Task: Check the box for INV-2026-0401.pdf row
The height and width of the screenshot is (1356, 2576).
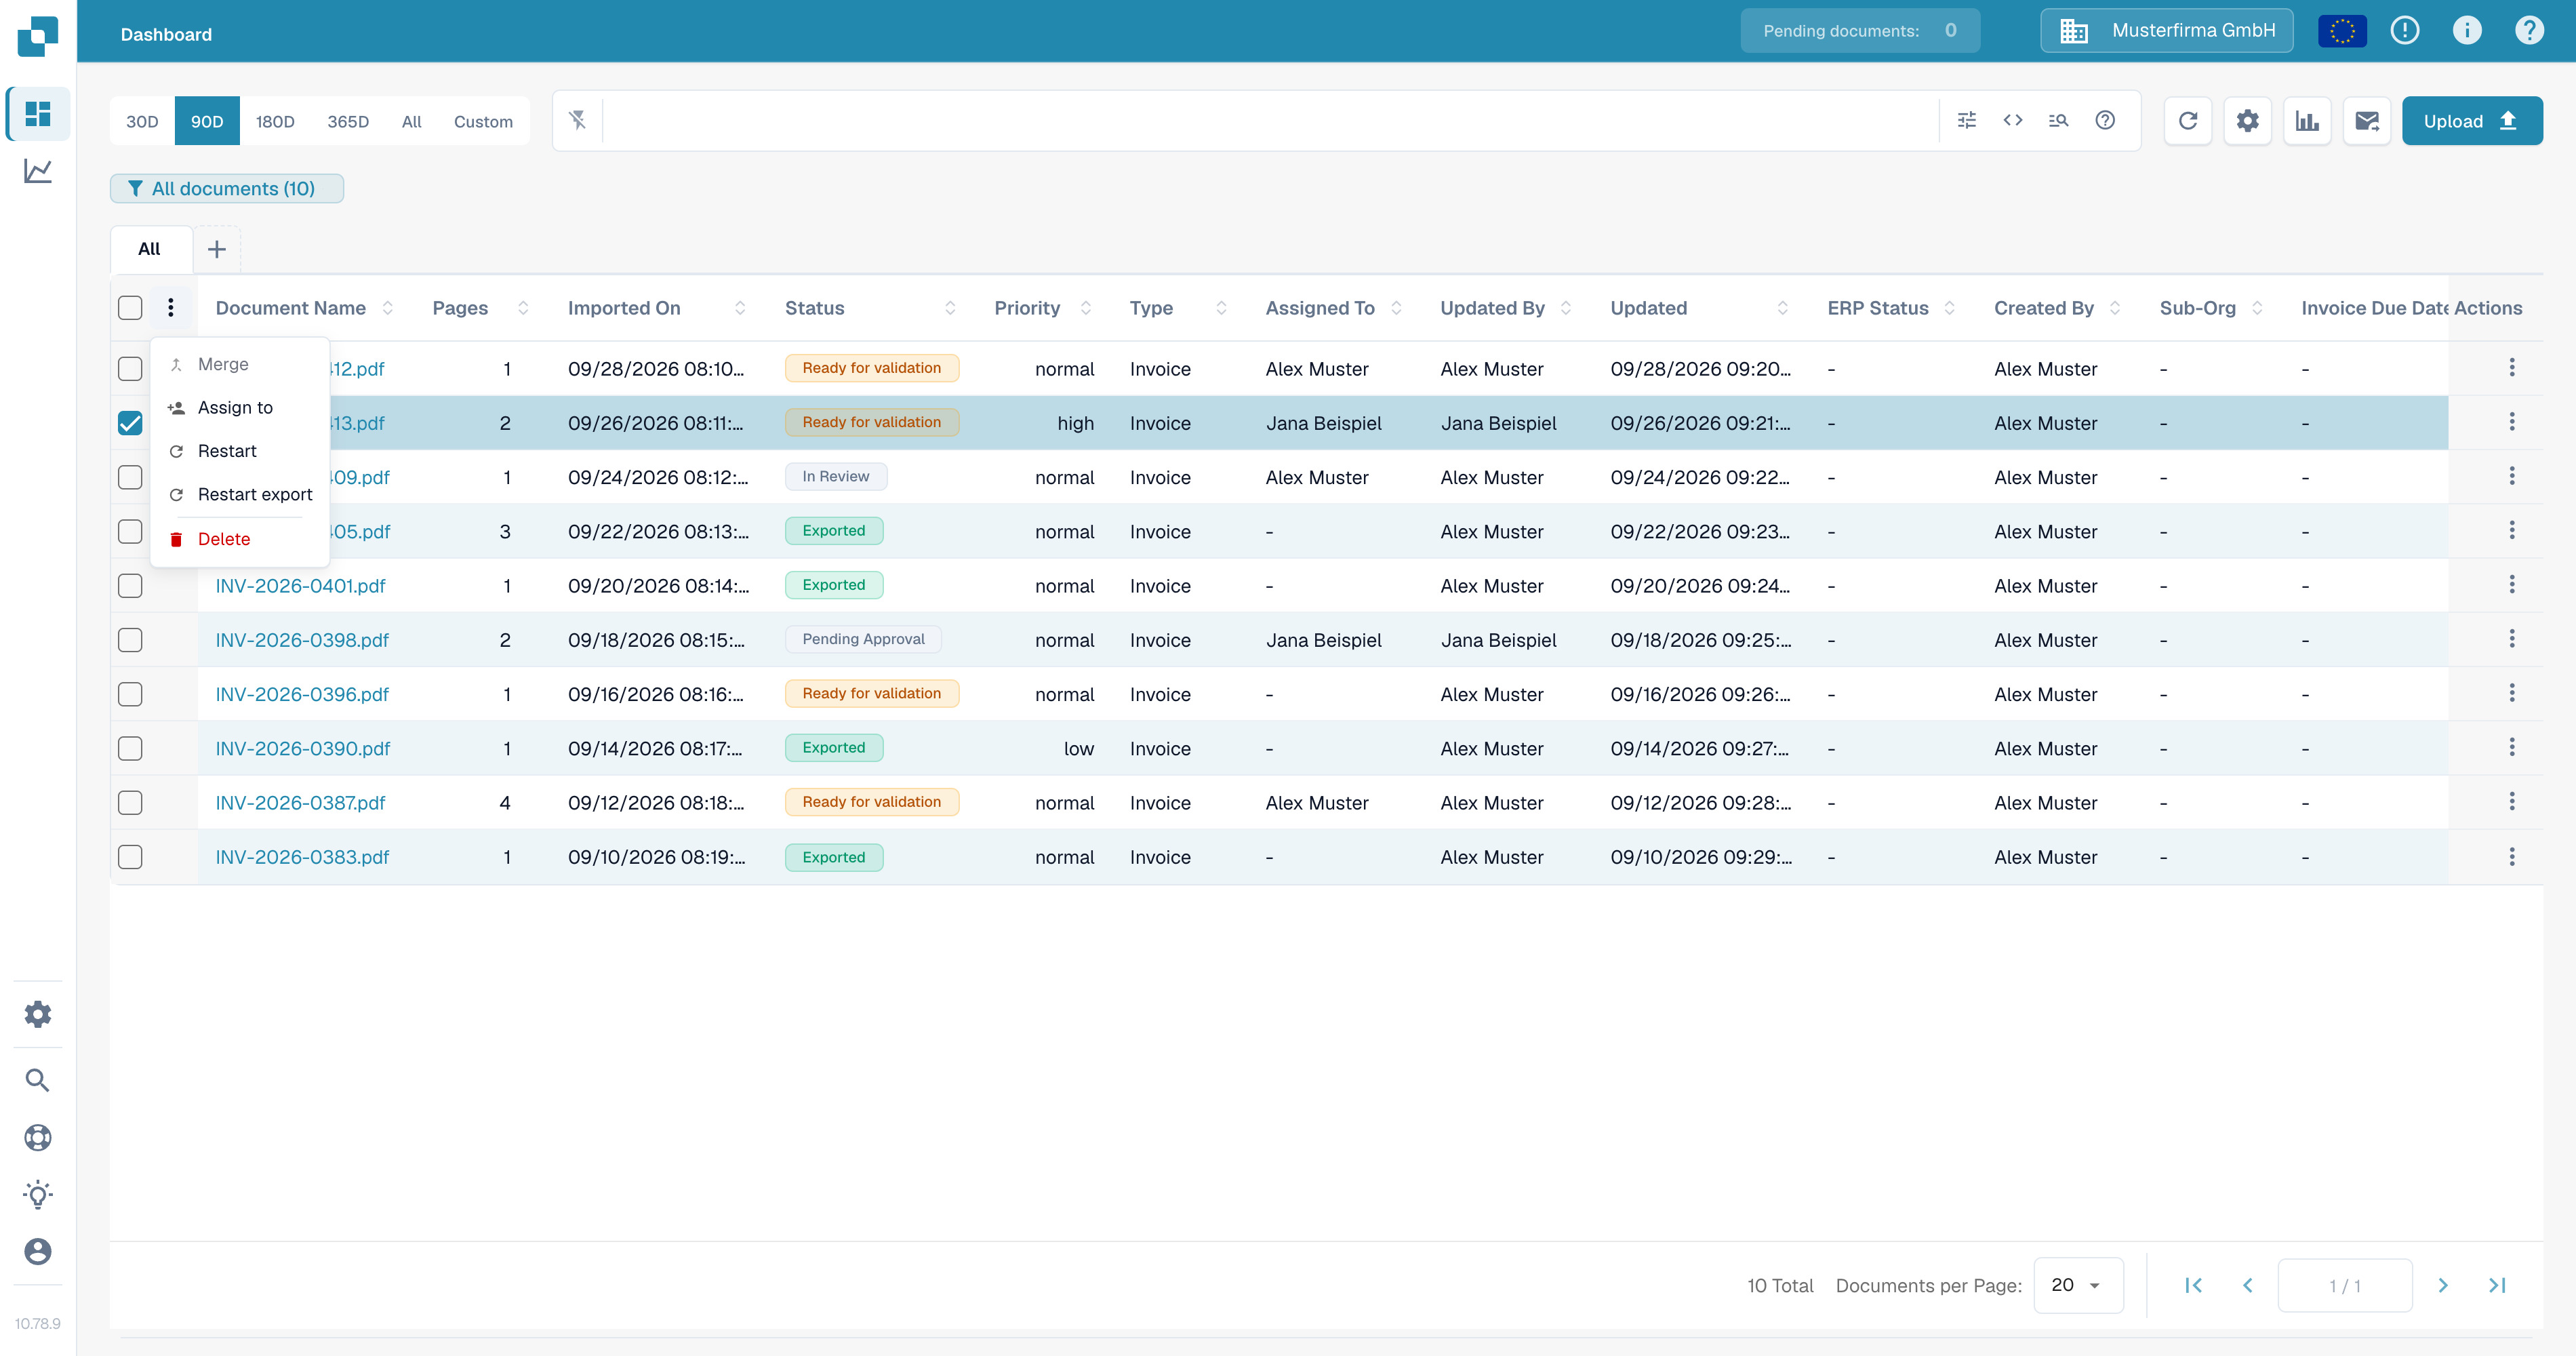Action: coord(130,585)
